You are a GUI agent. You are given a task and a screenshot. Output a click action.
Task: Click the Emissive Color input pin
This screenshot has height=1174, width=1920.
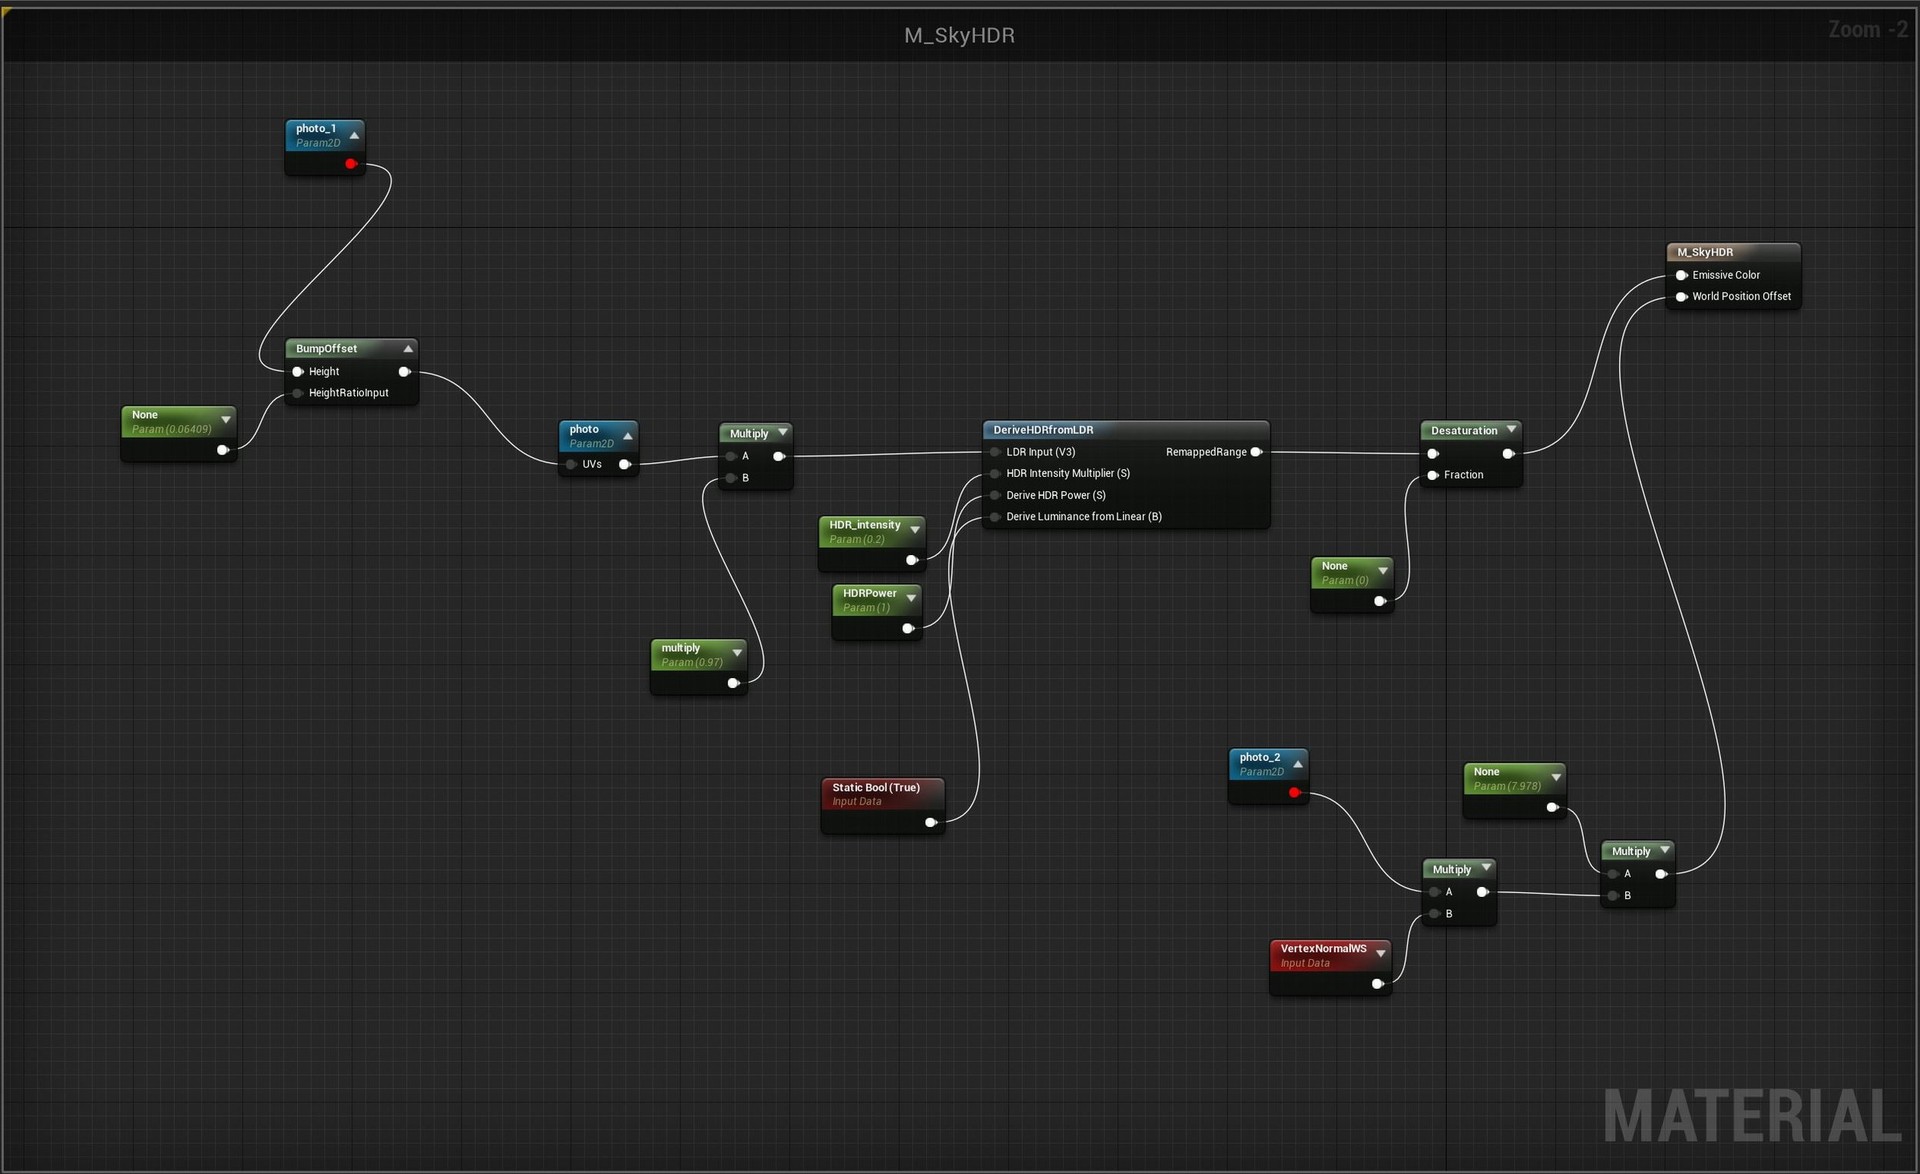point(1681,275)
